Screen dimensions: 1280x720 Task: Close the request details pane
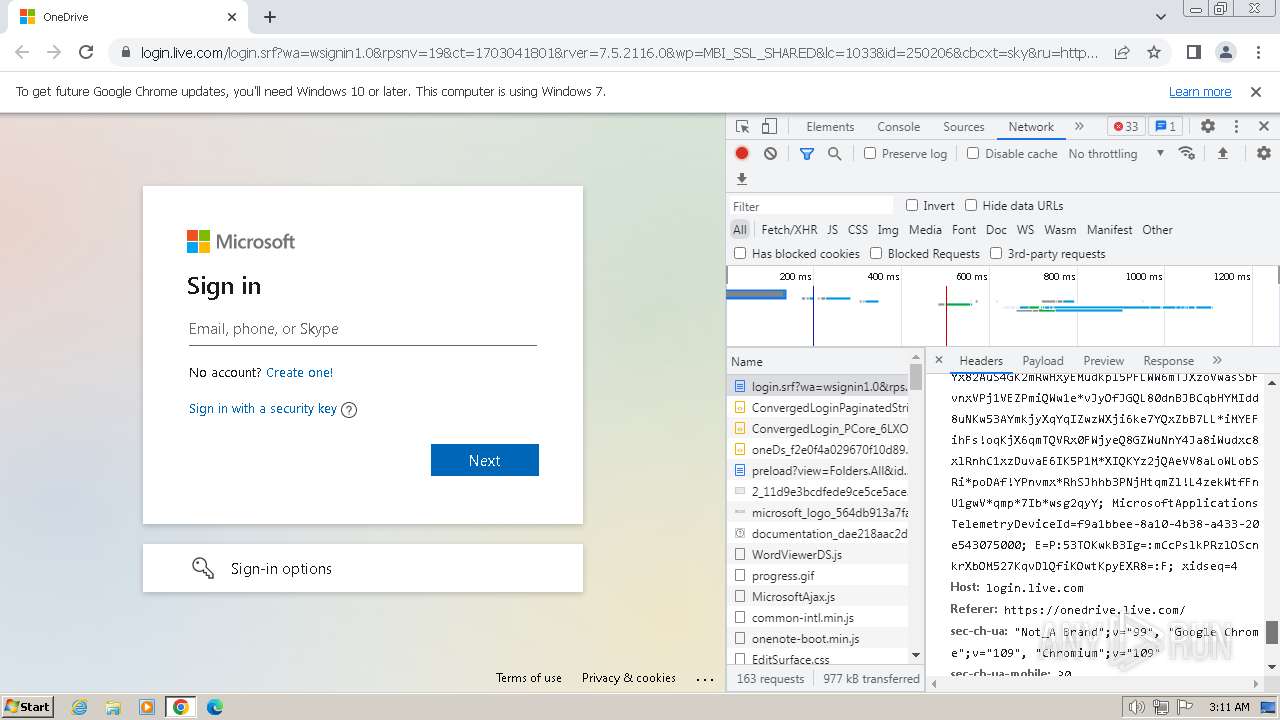click(938, 360)
